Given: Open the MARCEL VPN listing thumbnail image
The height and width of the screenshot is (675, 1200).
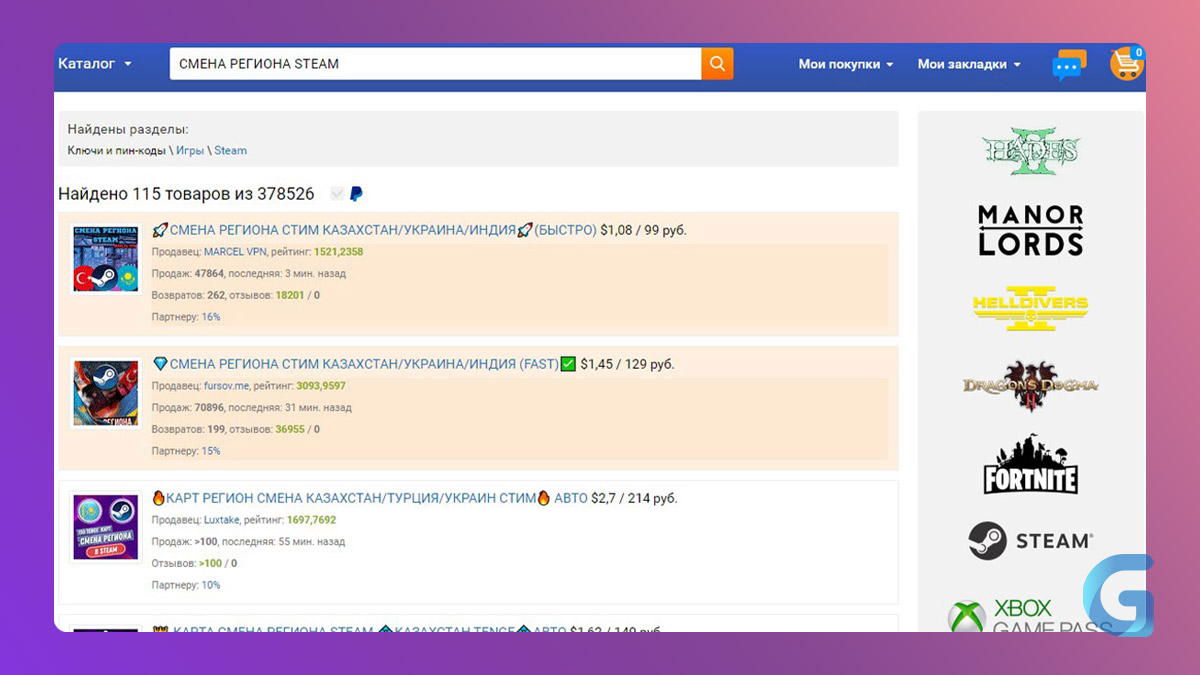Looking at the screenshot, I should (x=104, y=258).
